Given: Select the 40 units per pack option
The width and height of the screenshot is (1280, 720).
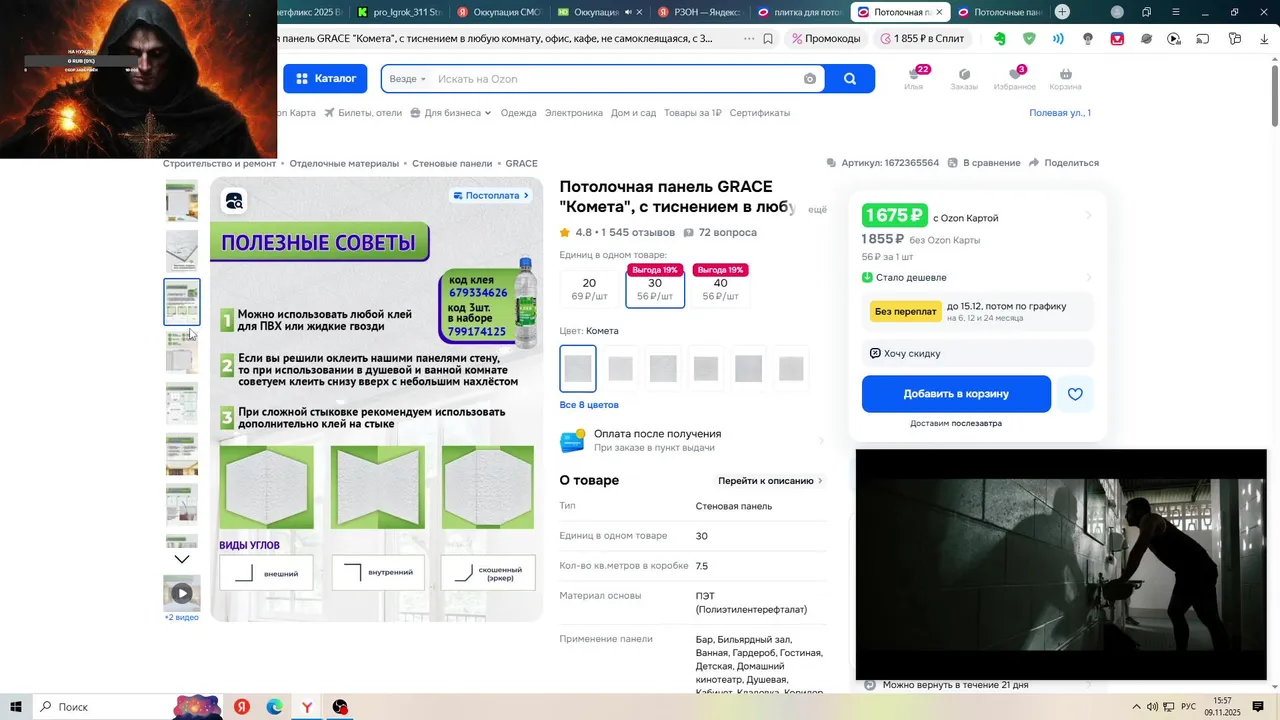Looking at the screenshot, I should [720, 288].
